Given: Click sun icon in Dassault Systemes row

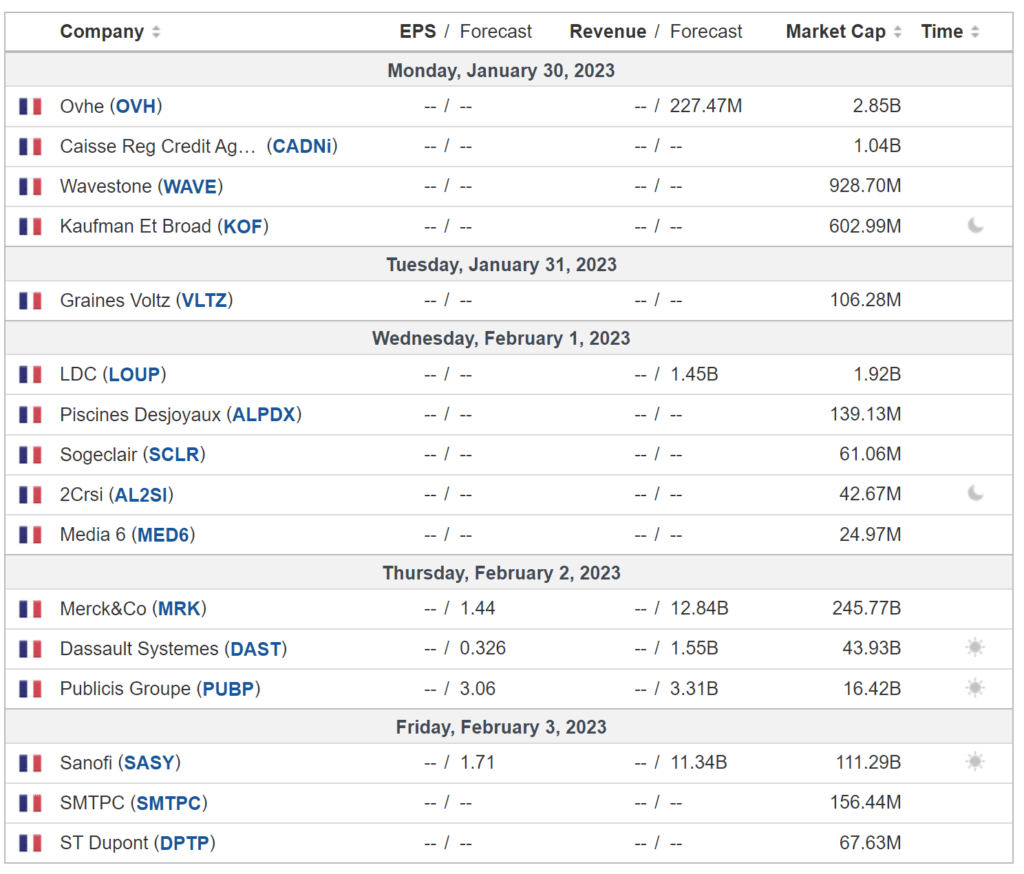Looking at the screenshot, I should click(975, 648).
